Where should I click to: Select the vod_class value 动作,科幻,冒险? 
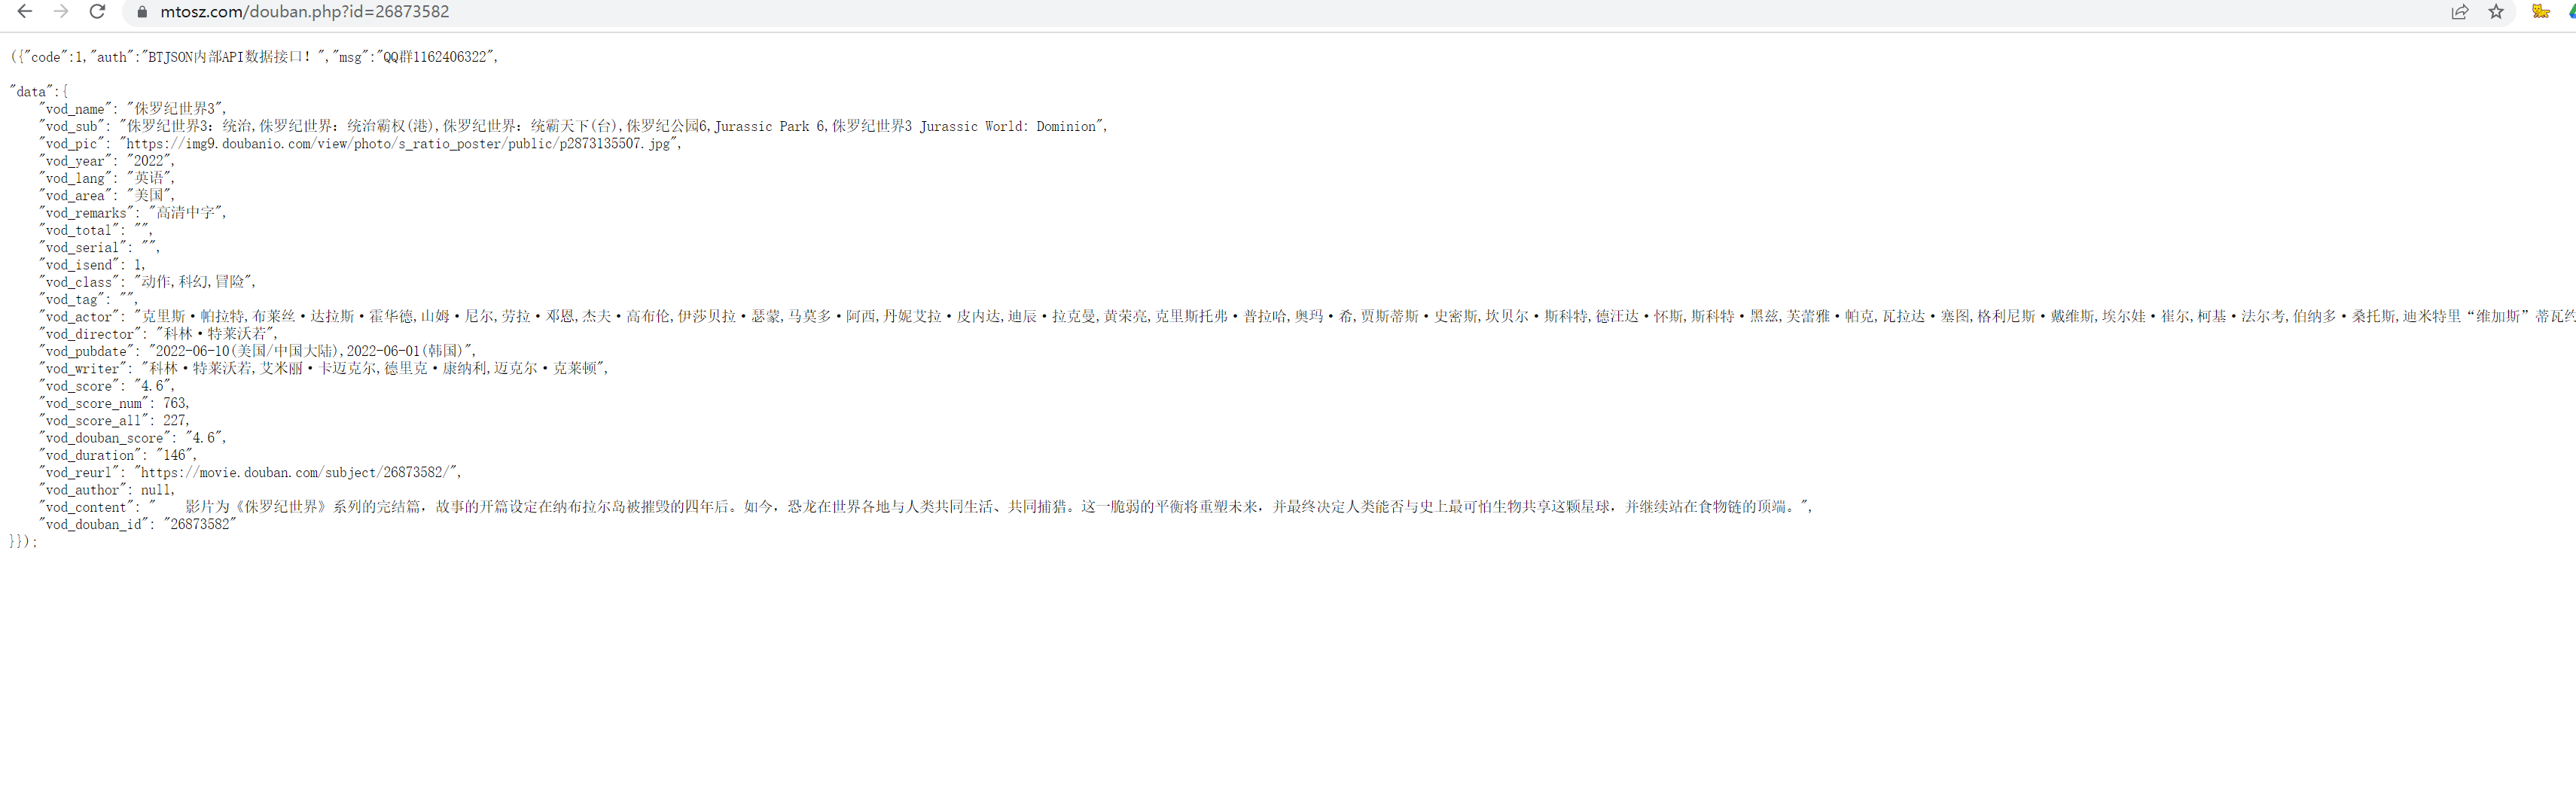tap(192, 282)
